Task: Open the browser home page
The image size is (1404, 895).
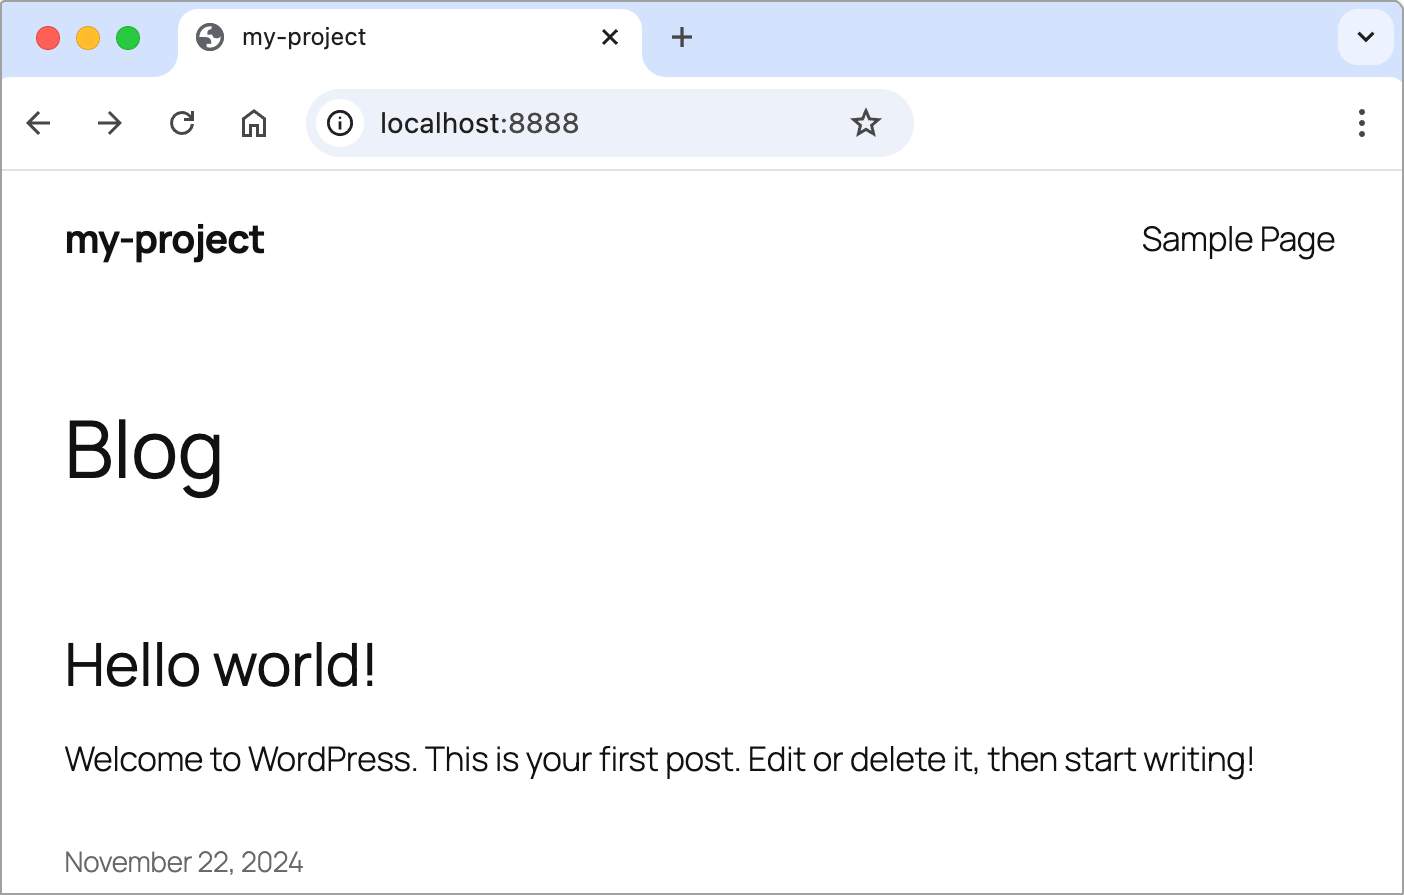Action: pyautogui.click(x=254, y=123)
